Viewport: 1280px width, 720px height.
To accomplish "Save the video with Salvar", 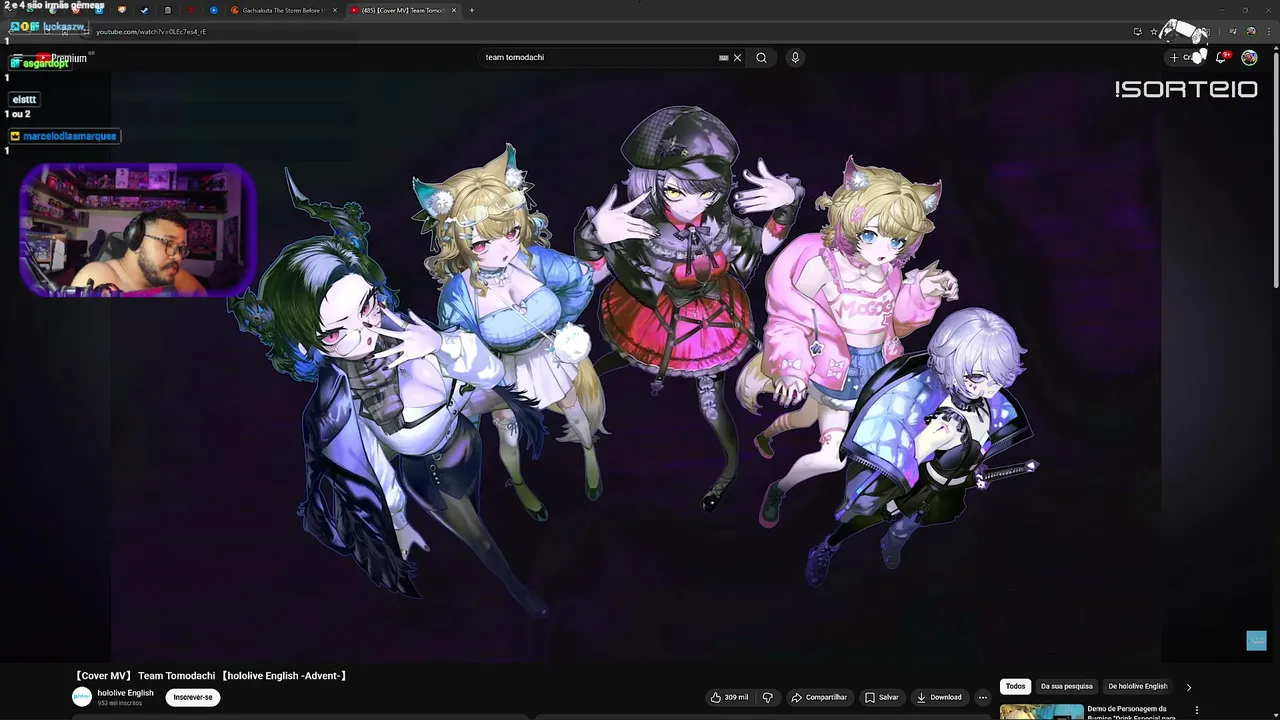I will (x=882, y=697).
